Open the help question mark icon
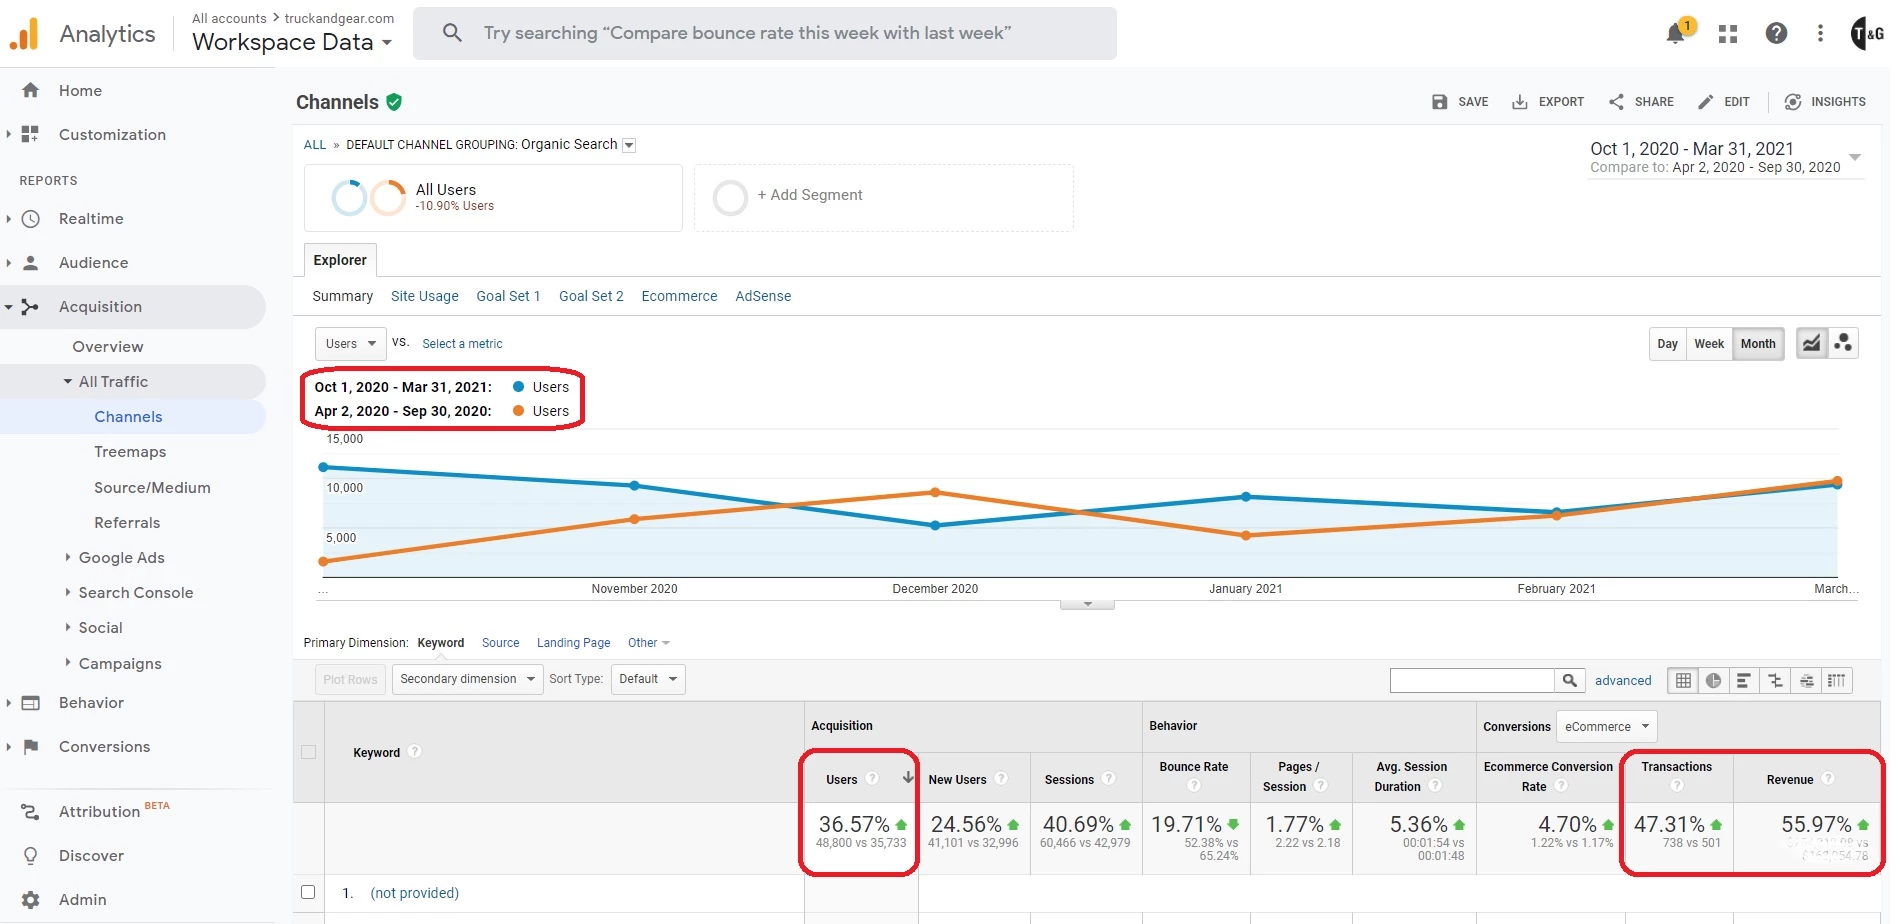Viewport: 1900px width, 924px height. [1776, 33]
